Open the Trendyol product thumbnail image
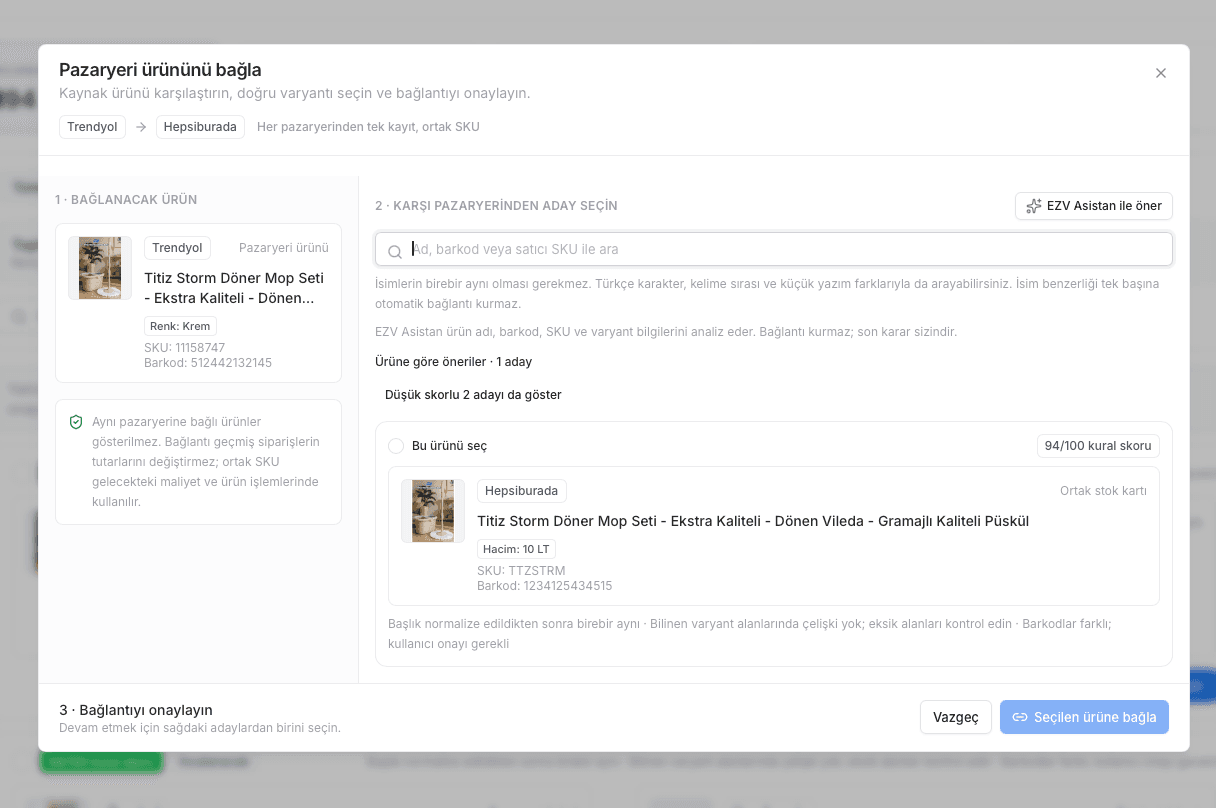 click(x=100, y=268)
